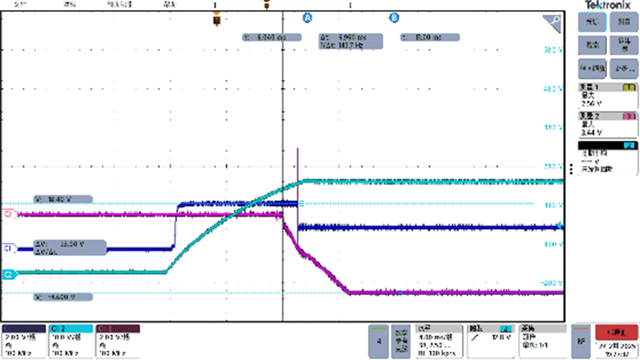Open the Acquisition settings badge

point(543,341)
